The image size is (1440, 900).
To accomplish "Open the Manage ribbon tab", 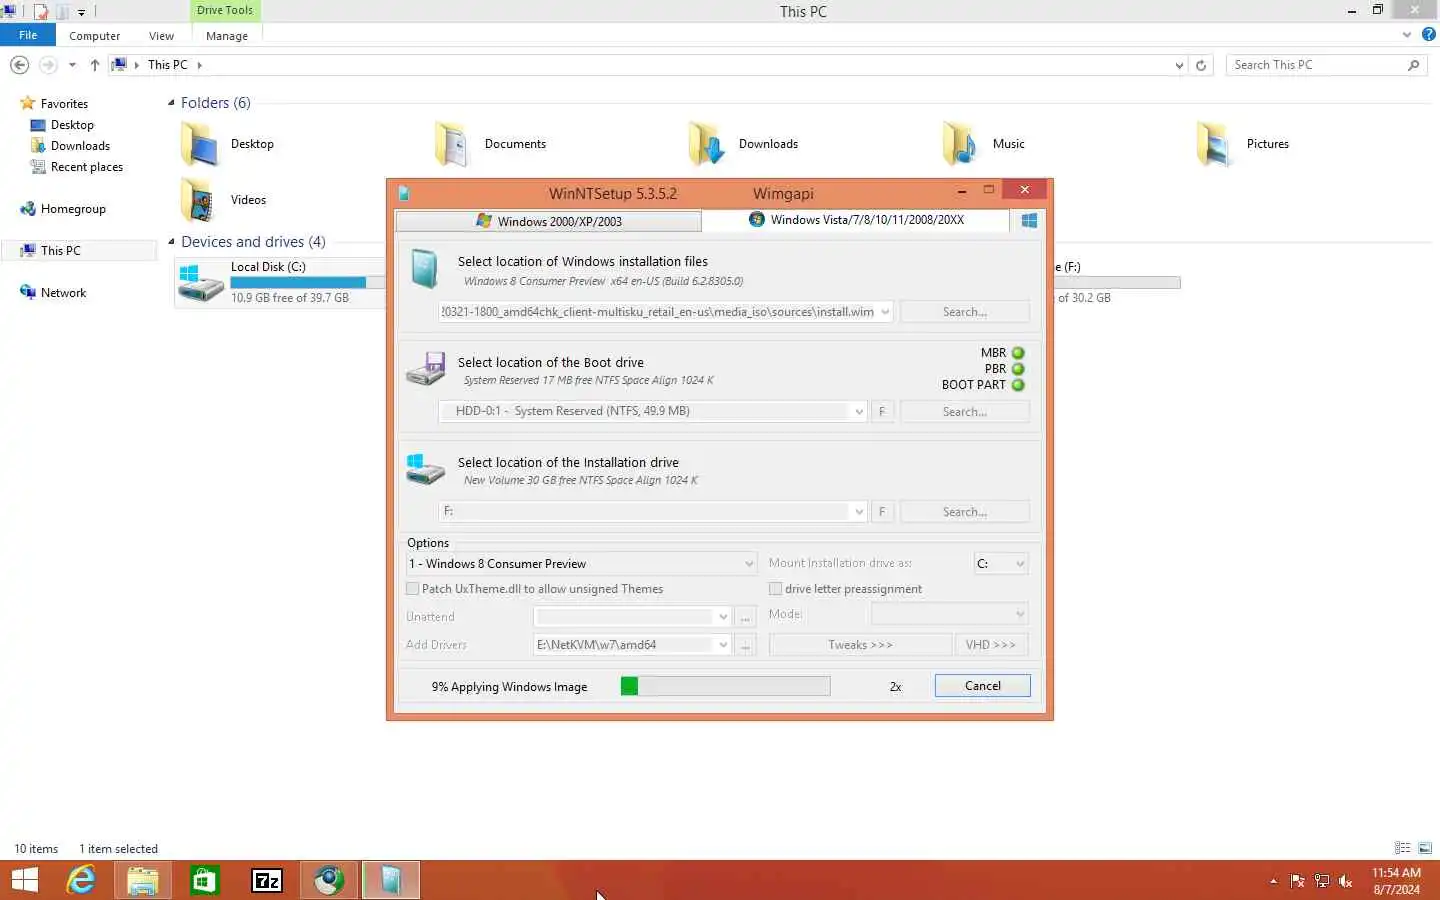I will coord(227,36).
